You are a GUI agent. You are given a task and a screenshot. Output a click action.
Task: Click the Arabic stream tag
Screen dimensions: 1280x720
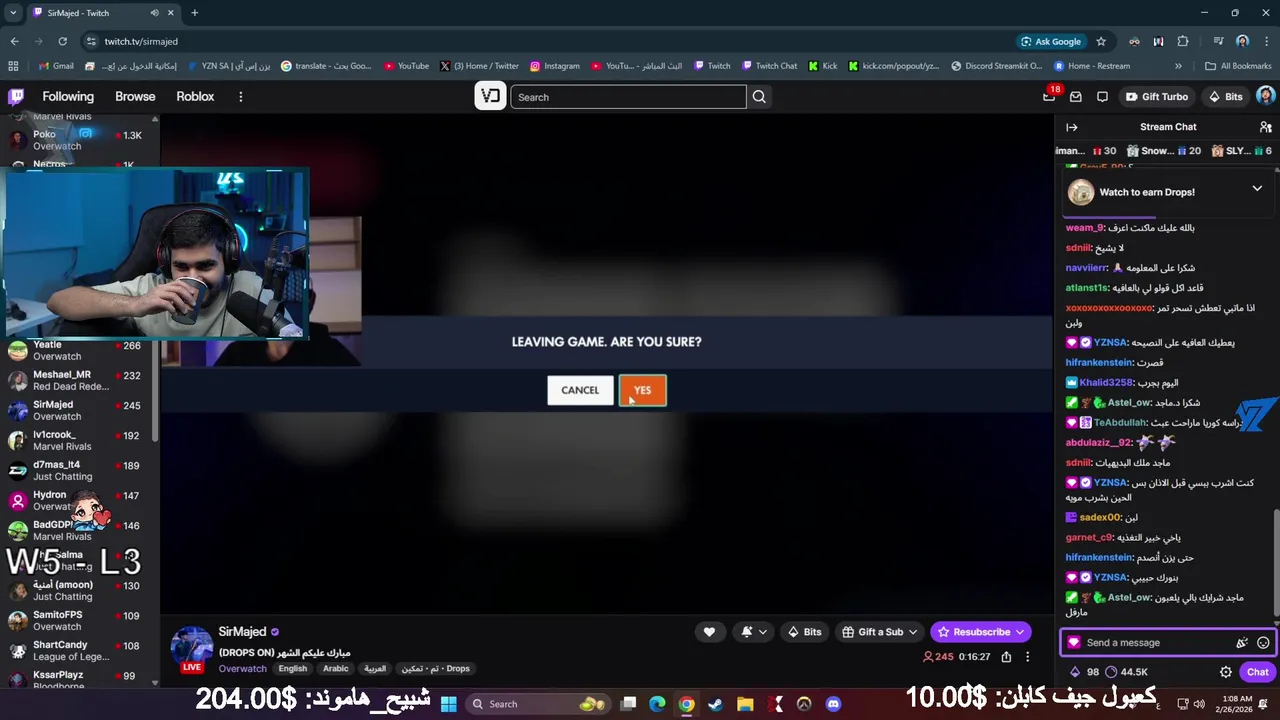(x=336, y=669)
